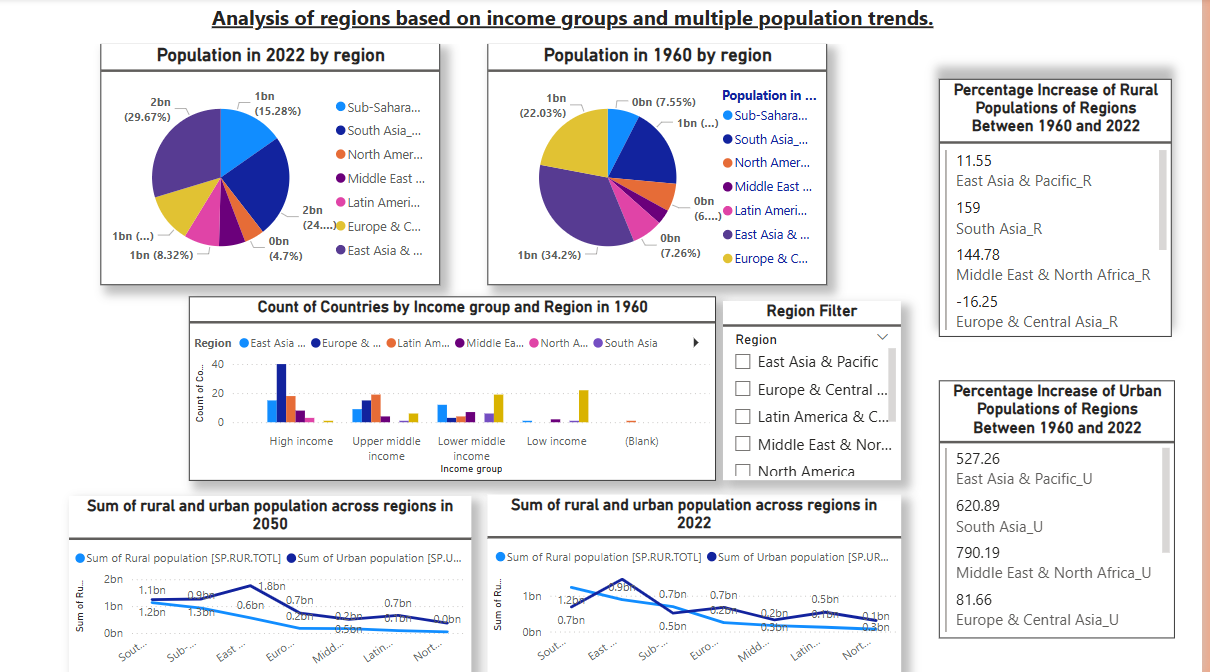Click the Rural Populations card scrollbar
Image resolution: width=1210 pixels, height=672 pixels.
coord(1163,199)
